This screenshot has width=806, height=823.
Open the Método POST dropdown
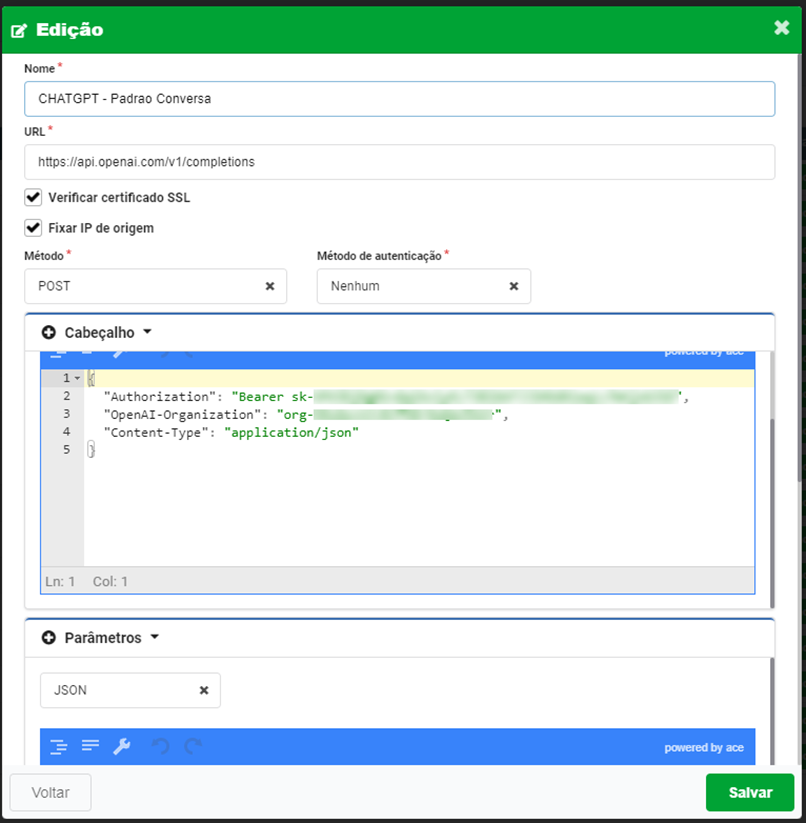(155, 286)
